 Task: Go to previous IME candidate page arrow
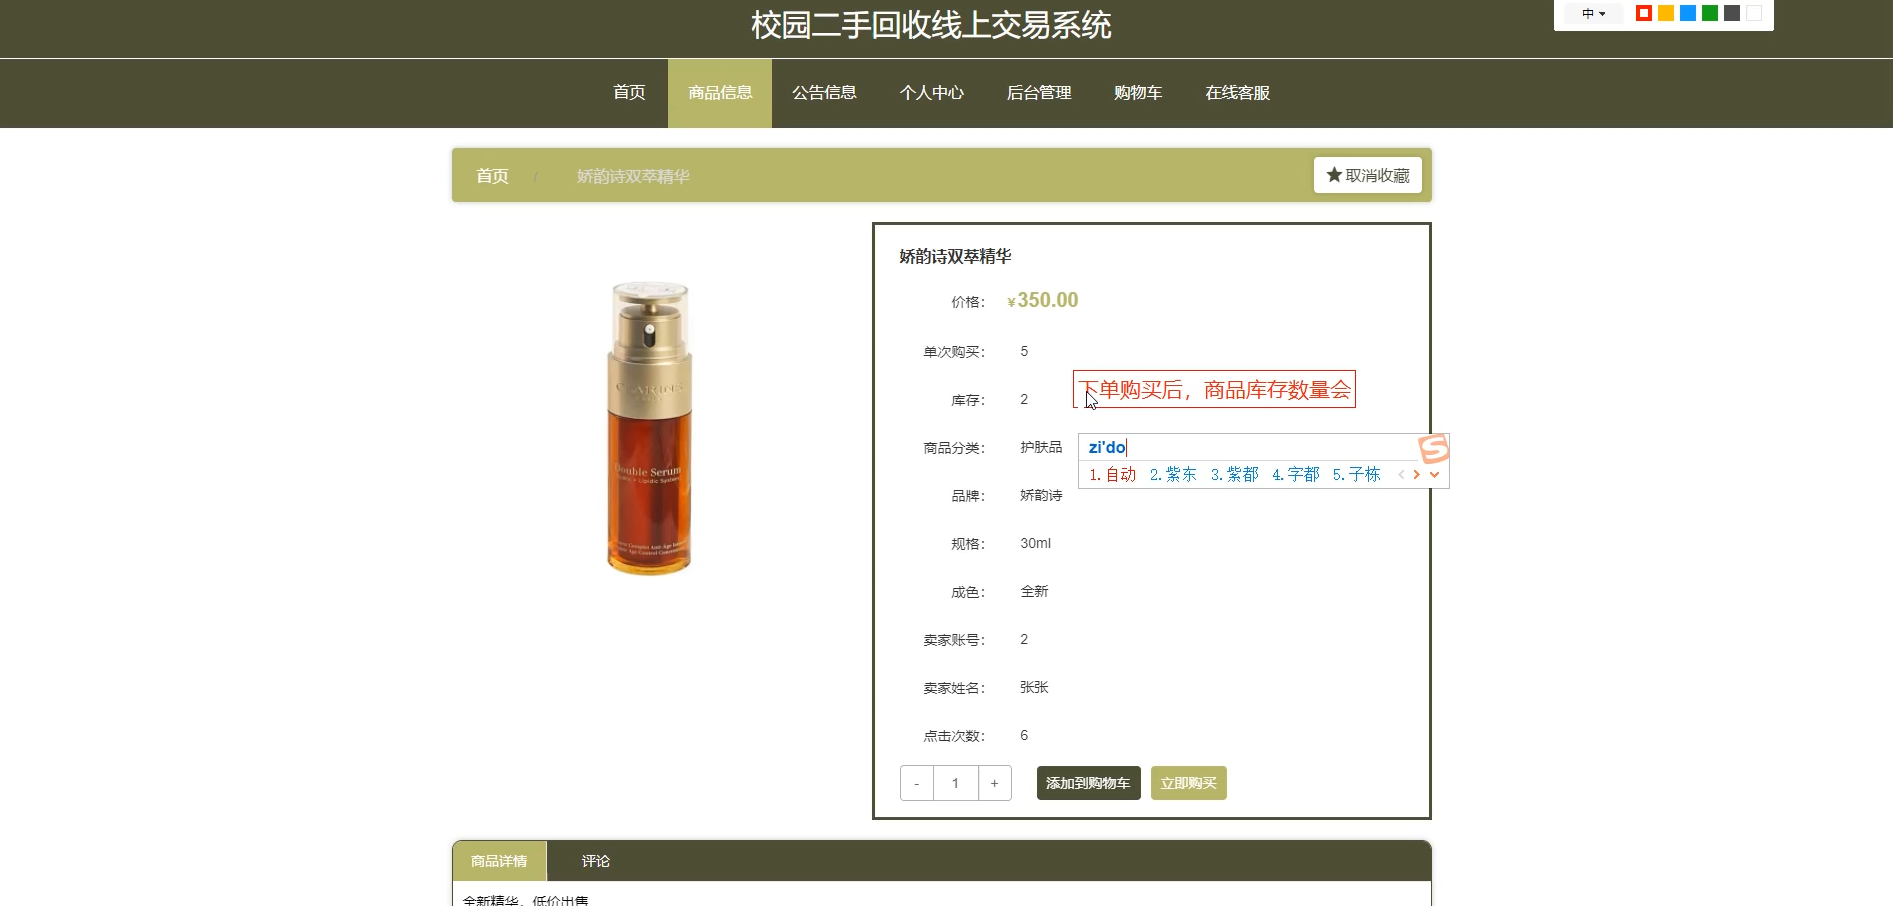point(1401,475)
